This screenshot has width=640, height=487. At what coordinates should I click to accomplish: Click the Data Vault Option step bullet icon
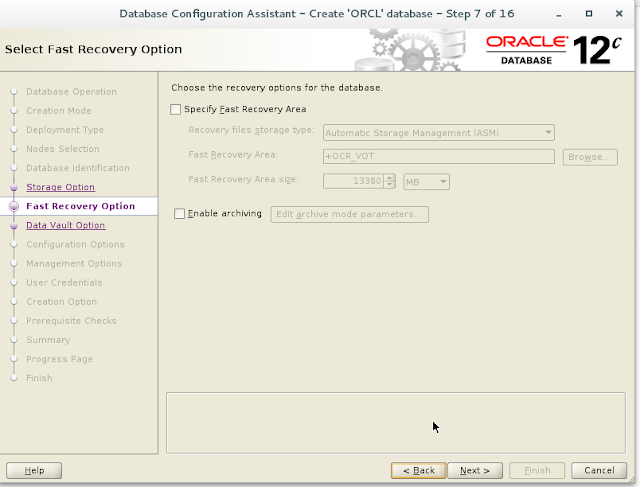(x=14, y=225)
